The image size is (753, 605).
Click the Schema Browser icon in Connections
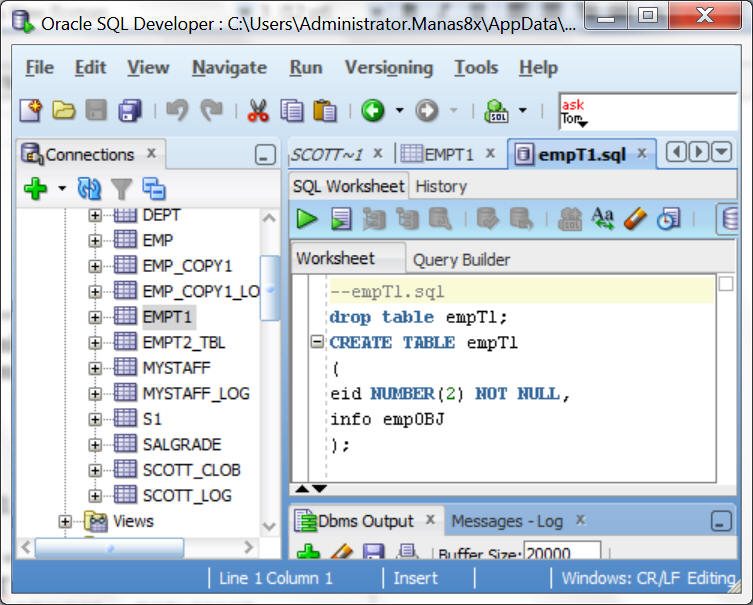point(154,188)
